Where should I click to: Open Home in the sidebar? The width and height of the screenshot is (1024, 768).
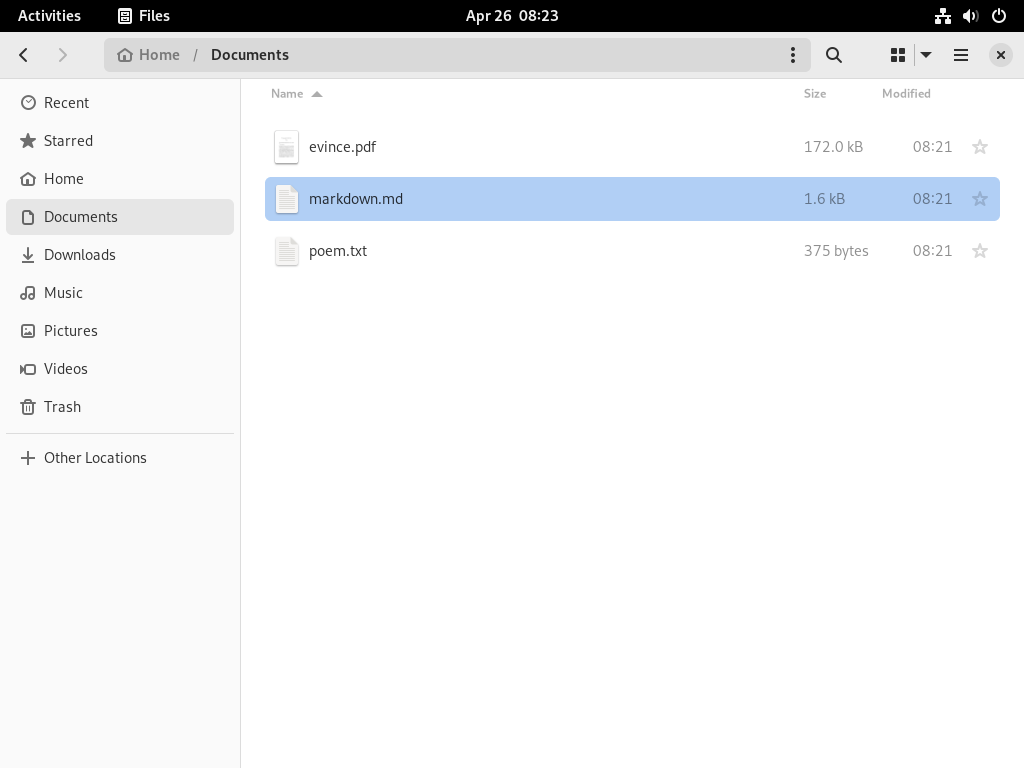120,179
